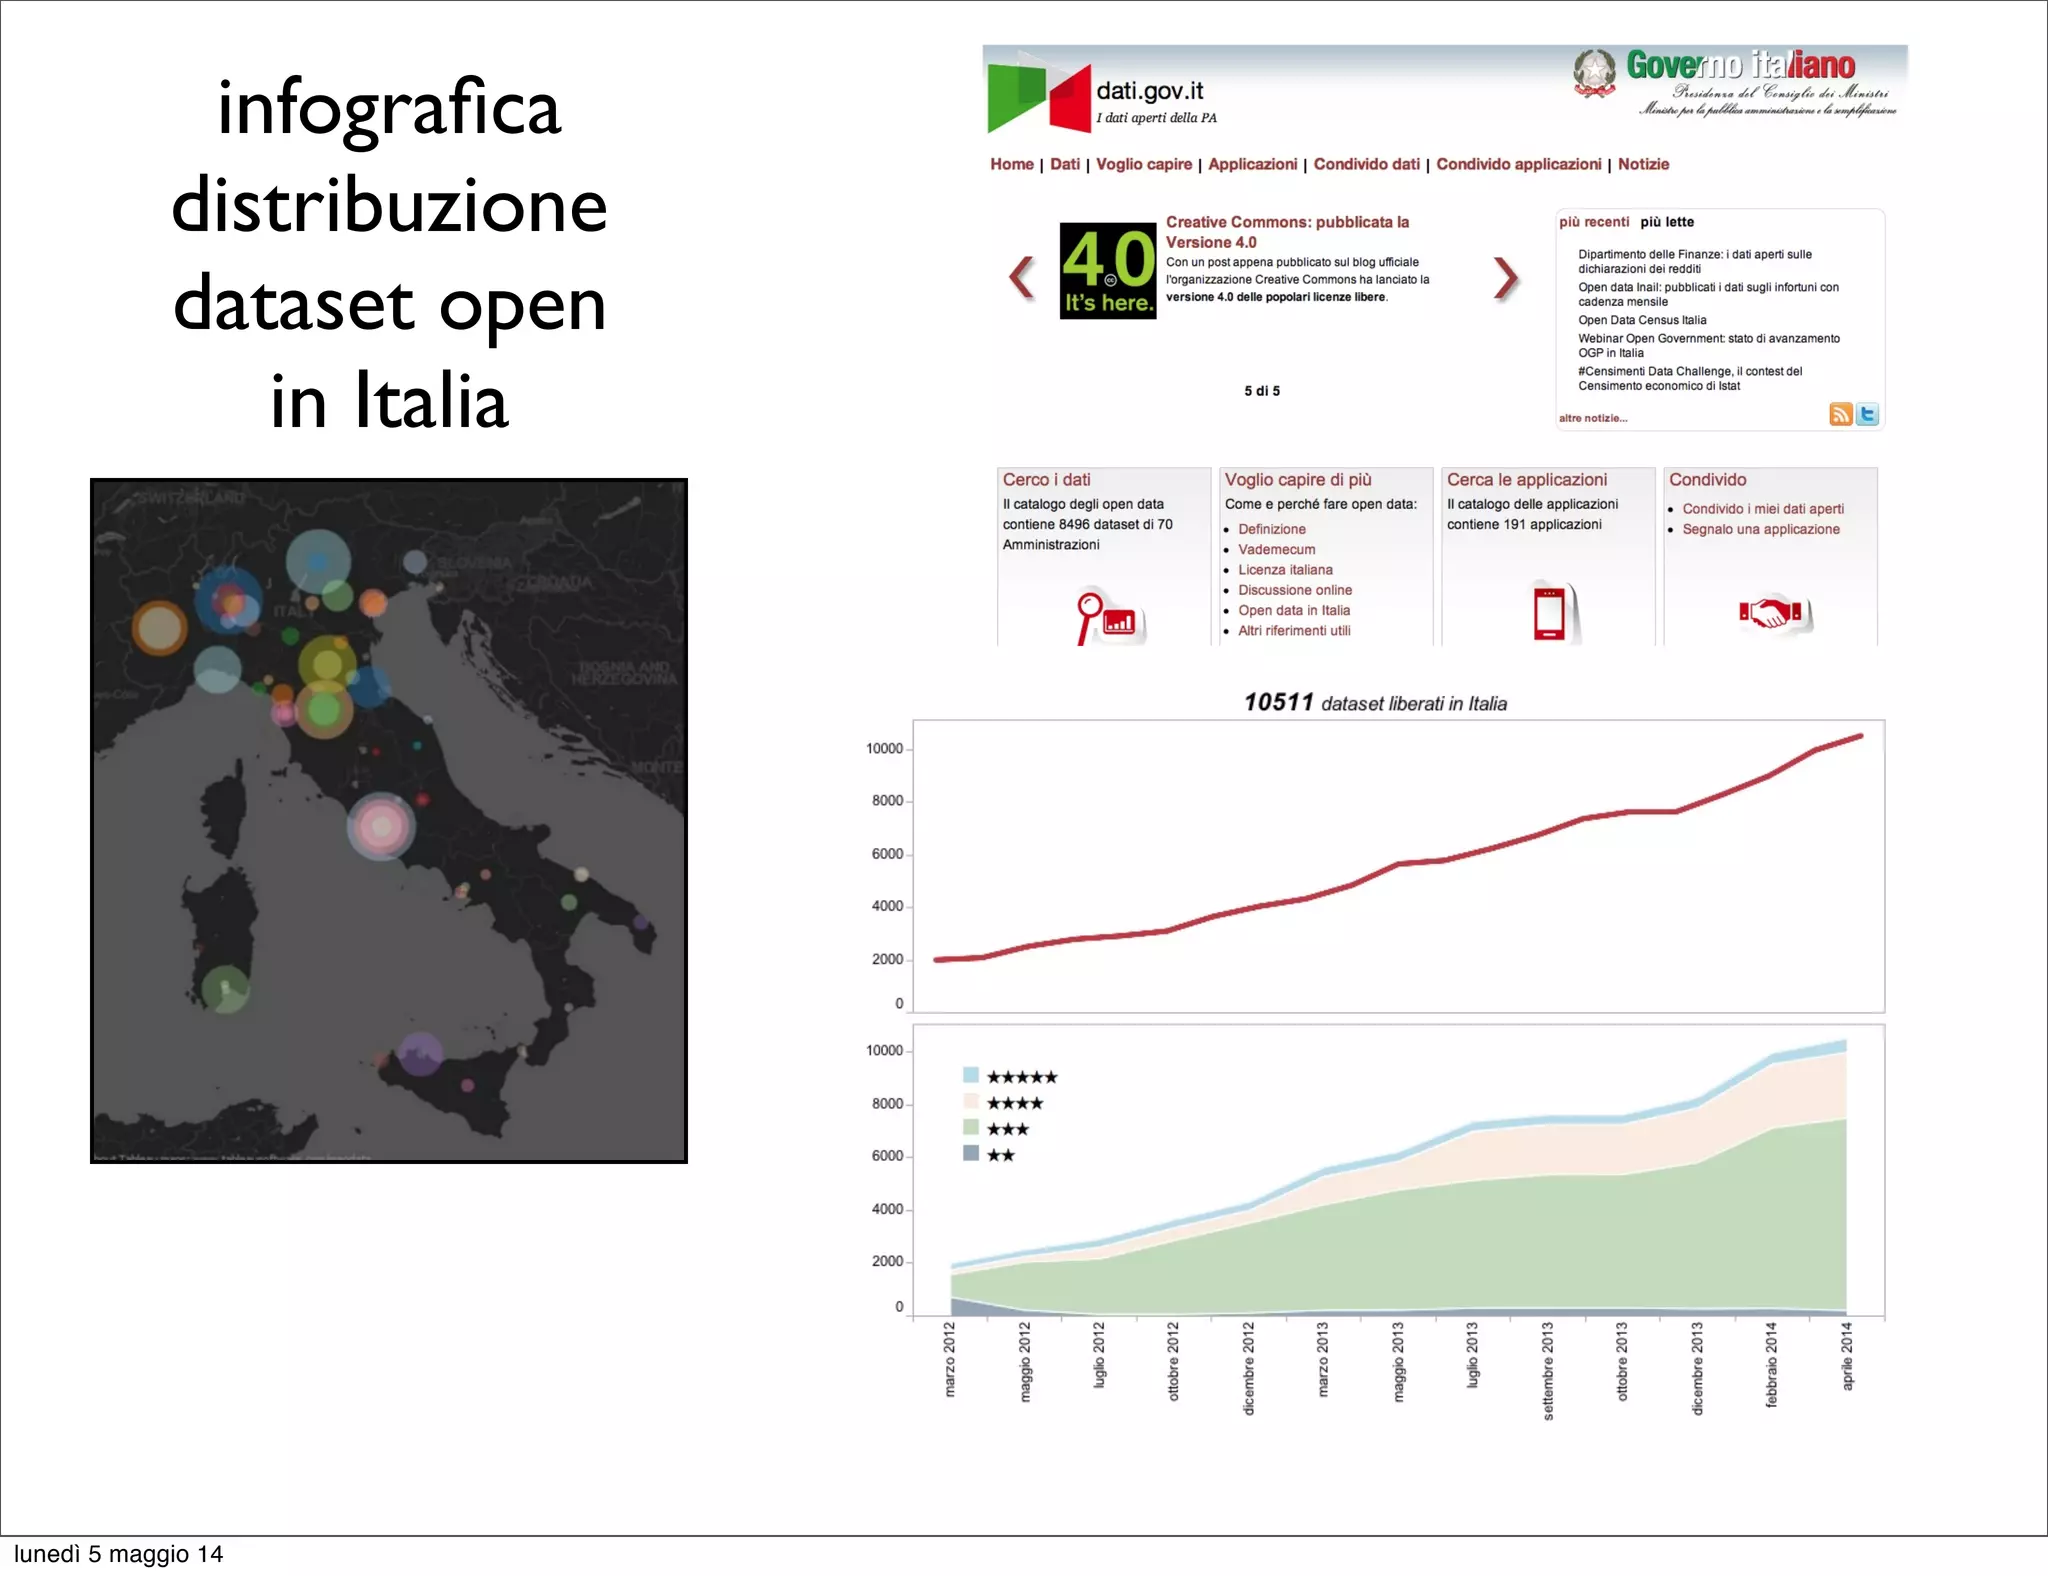Open the Licenza italiana link

[1285, 569]
